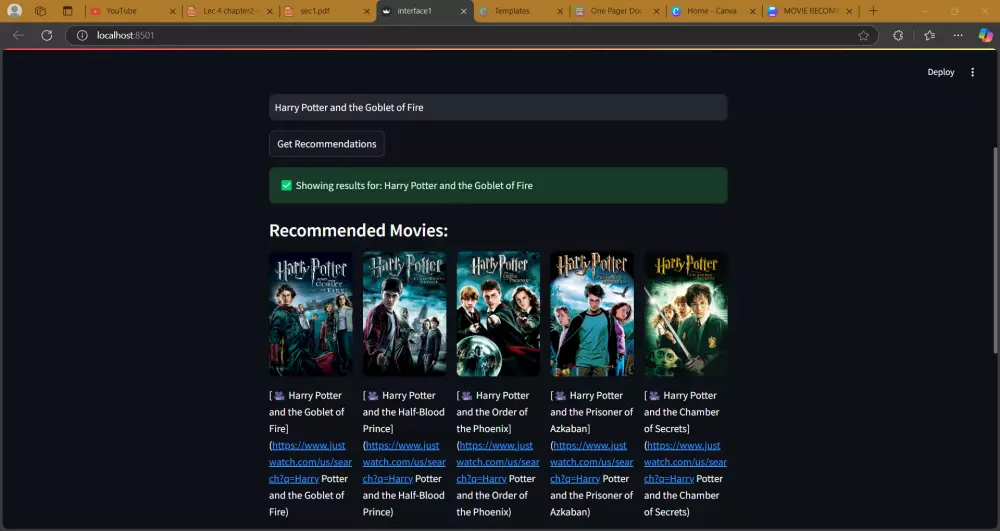Click the Chamber of Secrets poster
Screen dimensions: 1000x531
[x=686, y=314]
